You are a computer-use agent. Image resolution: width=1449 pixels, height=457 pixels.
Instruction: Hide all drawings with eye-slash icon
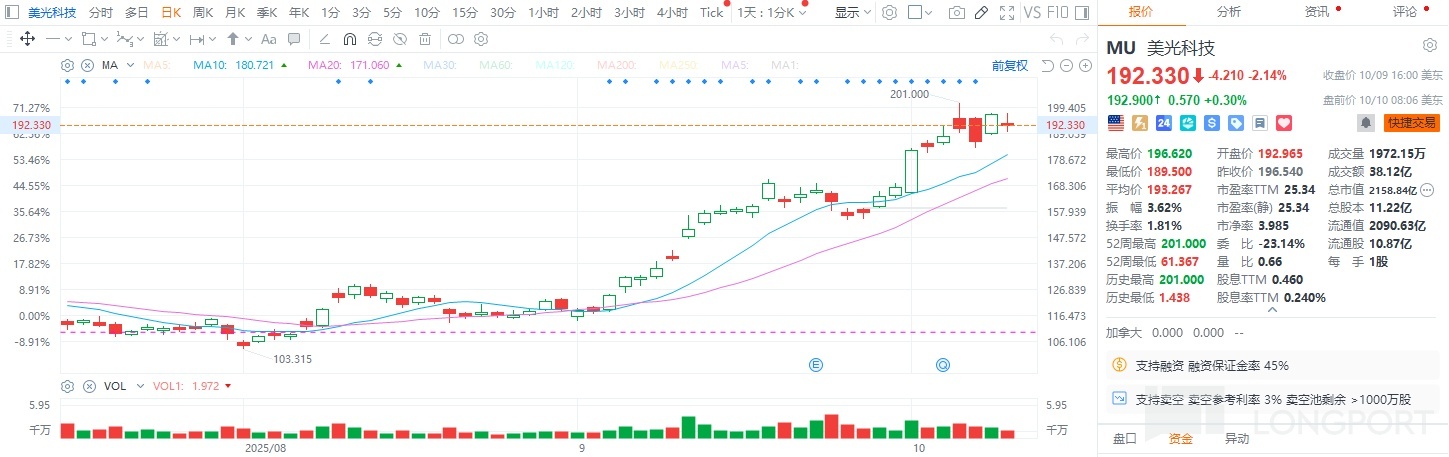(x=399, y=39)
